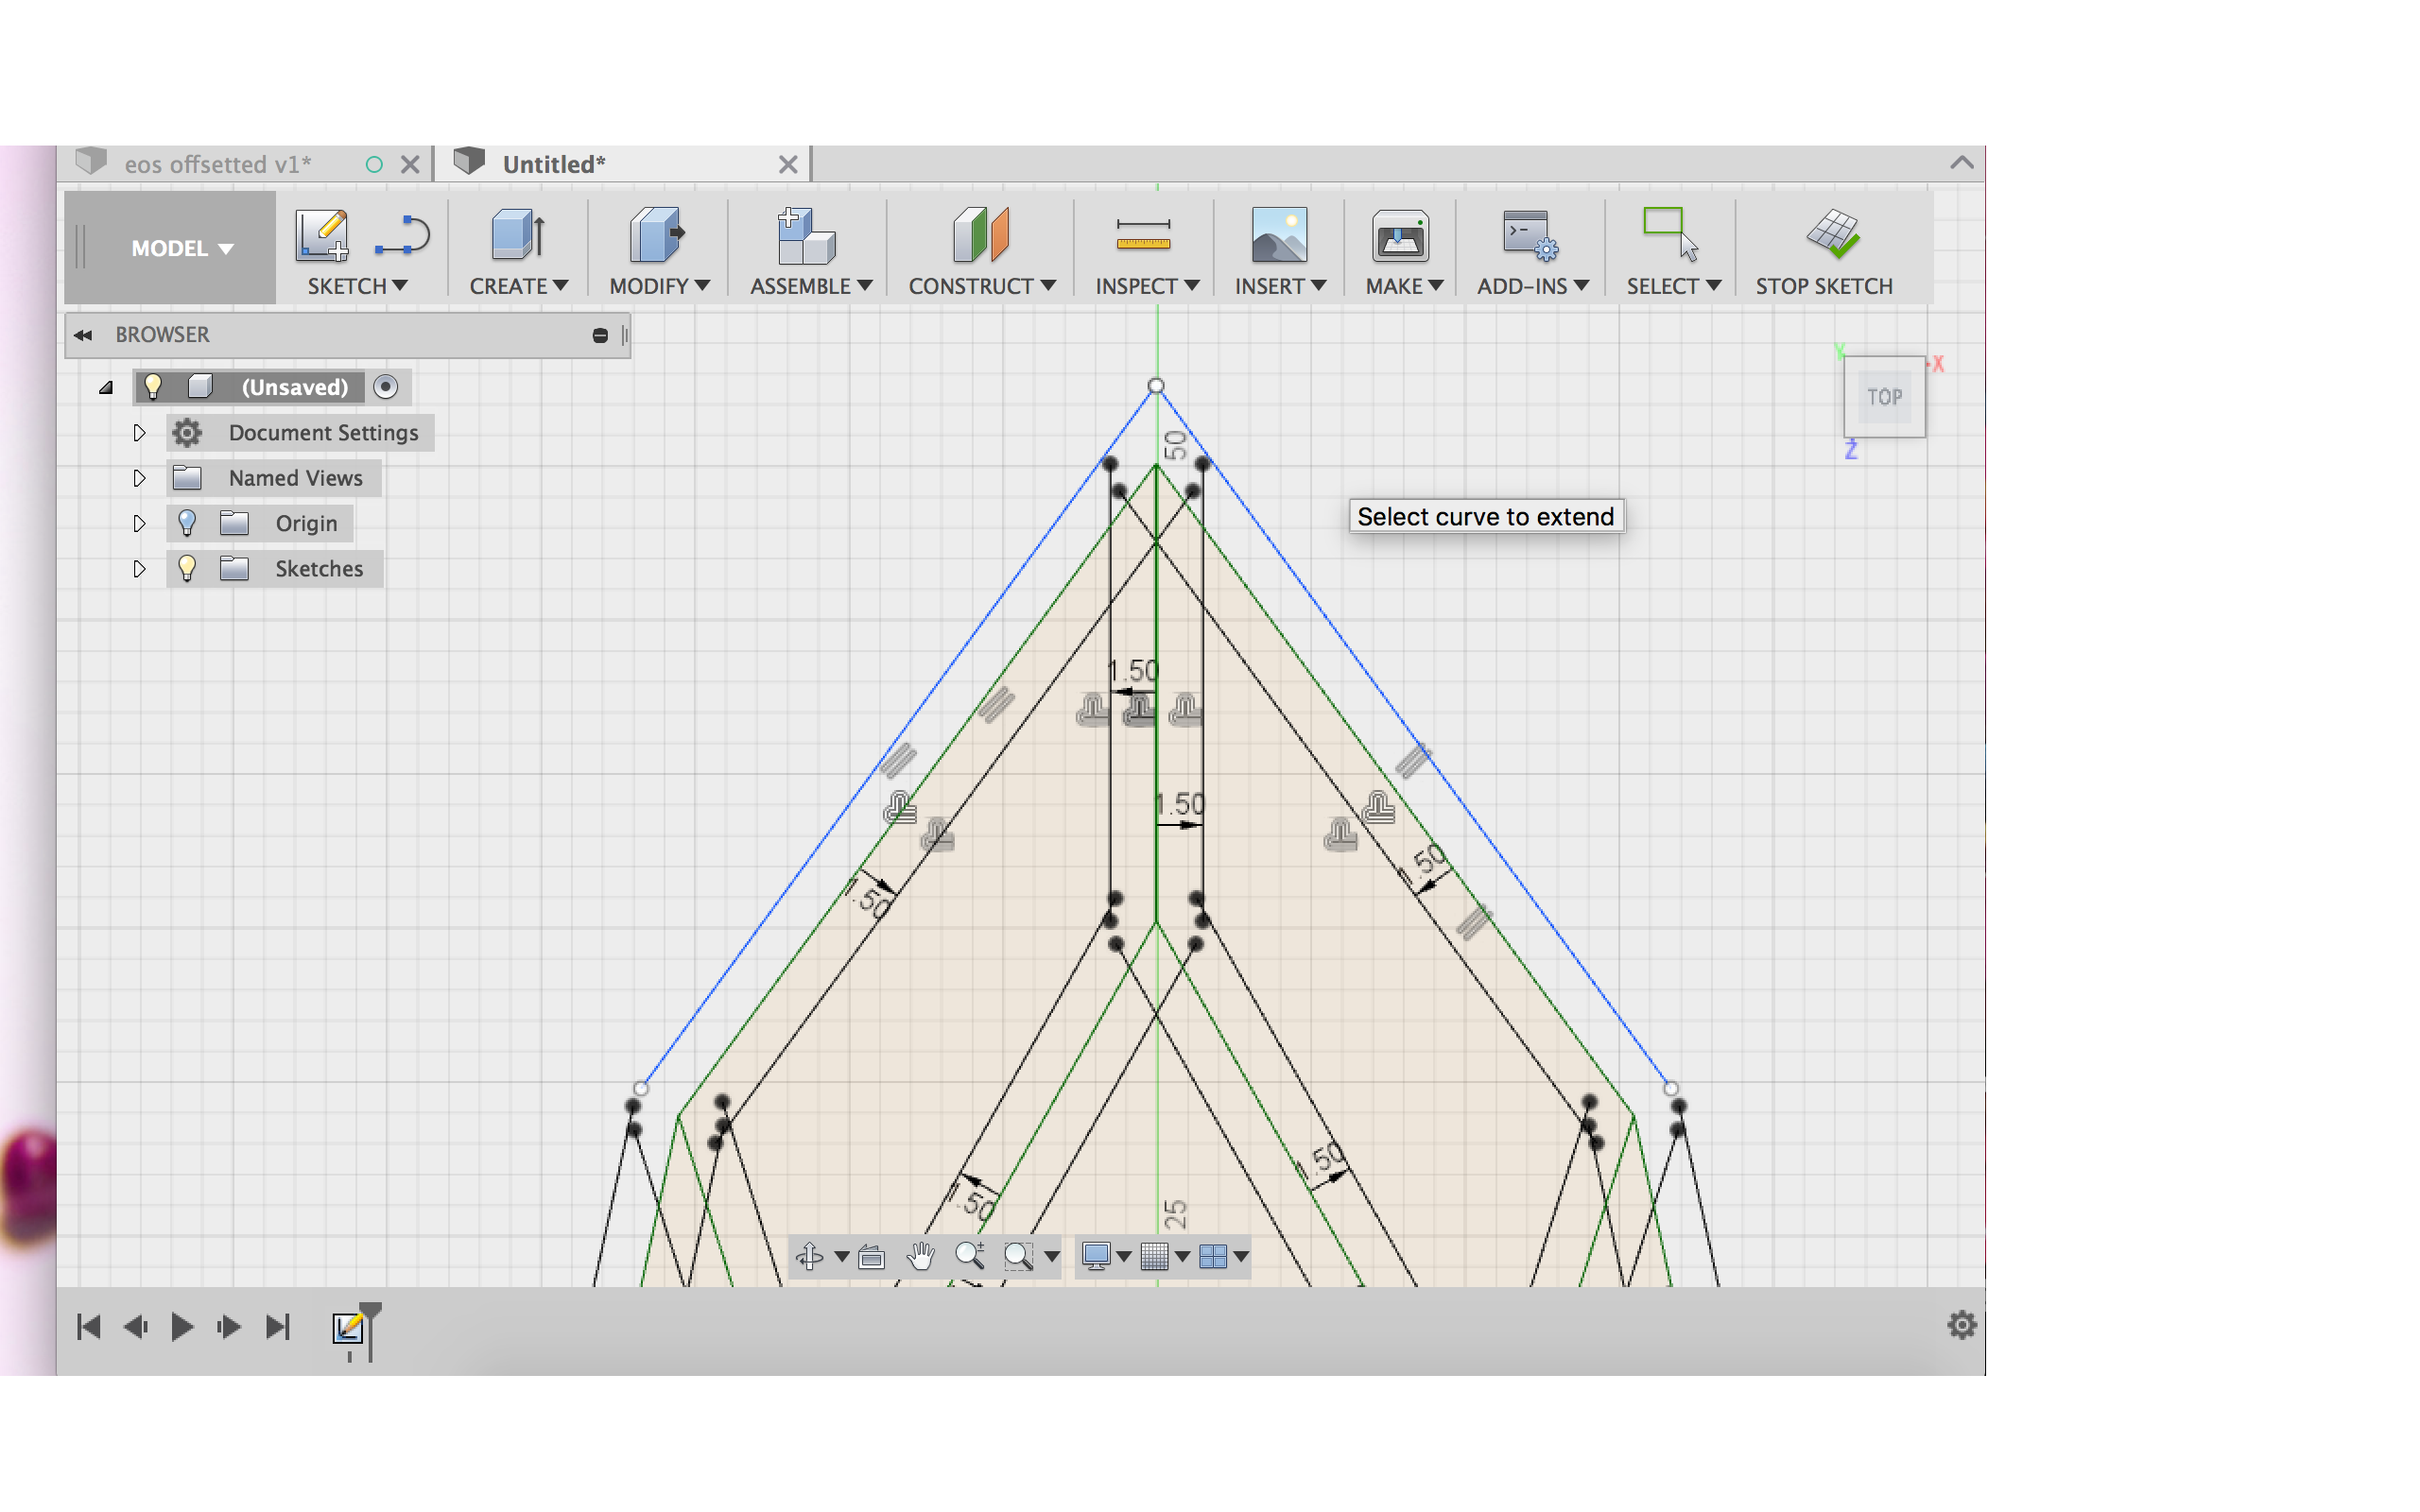Switch to the eos offsetted v1 tab
The width and height of the screenshot is (2420, 1512).
tap(218, 164)
